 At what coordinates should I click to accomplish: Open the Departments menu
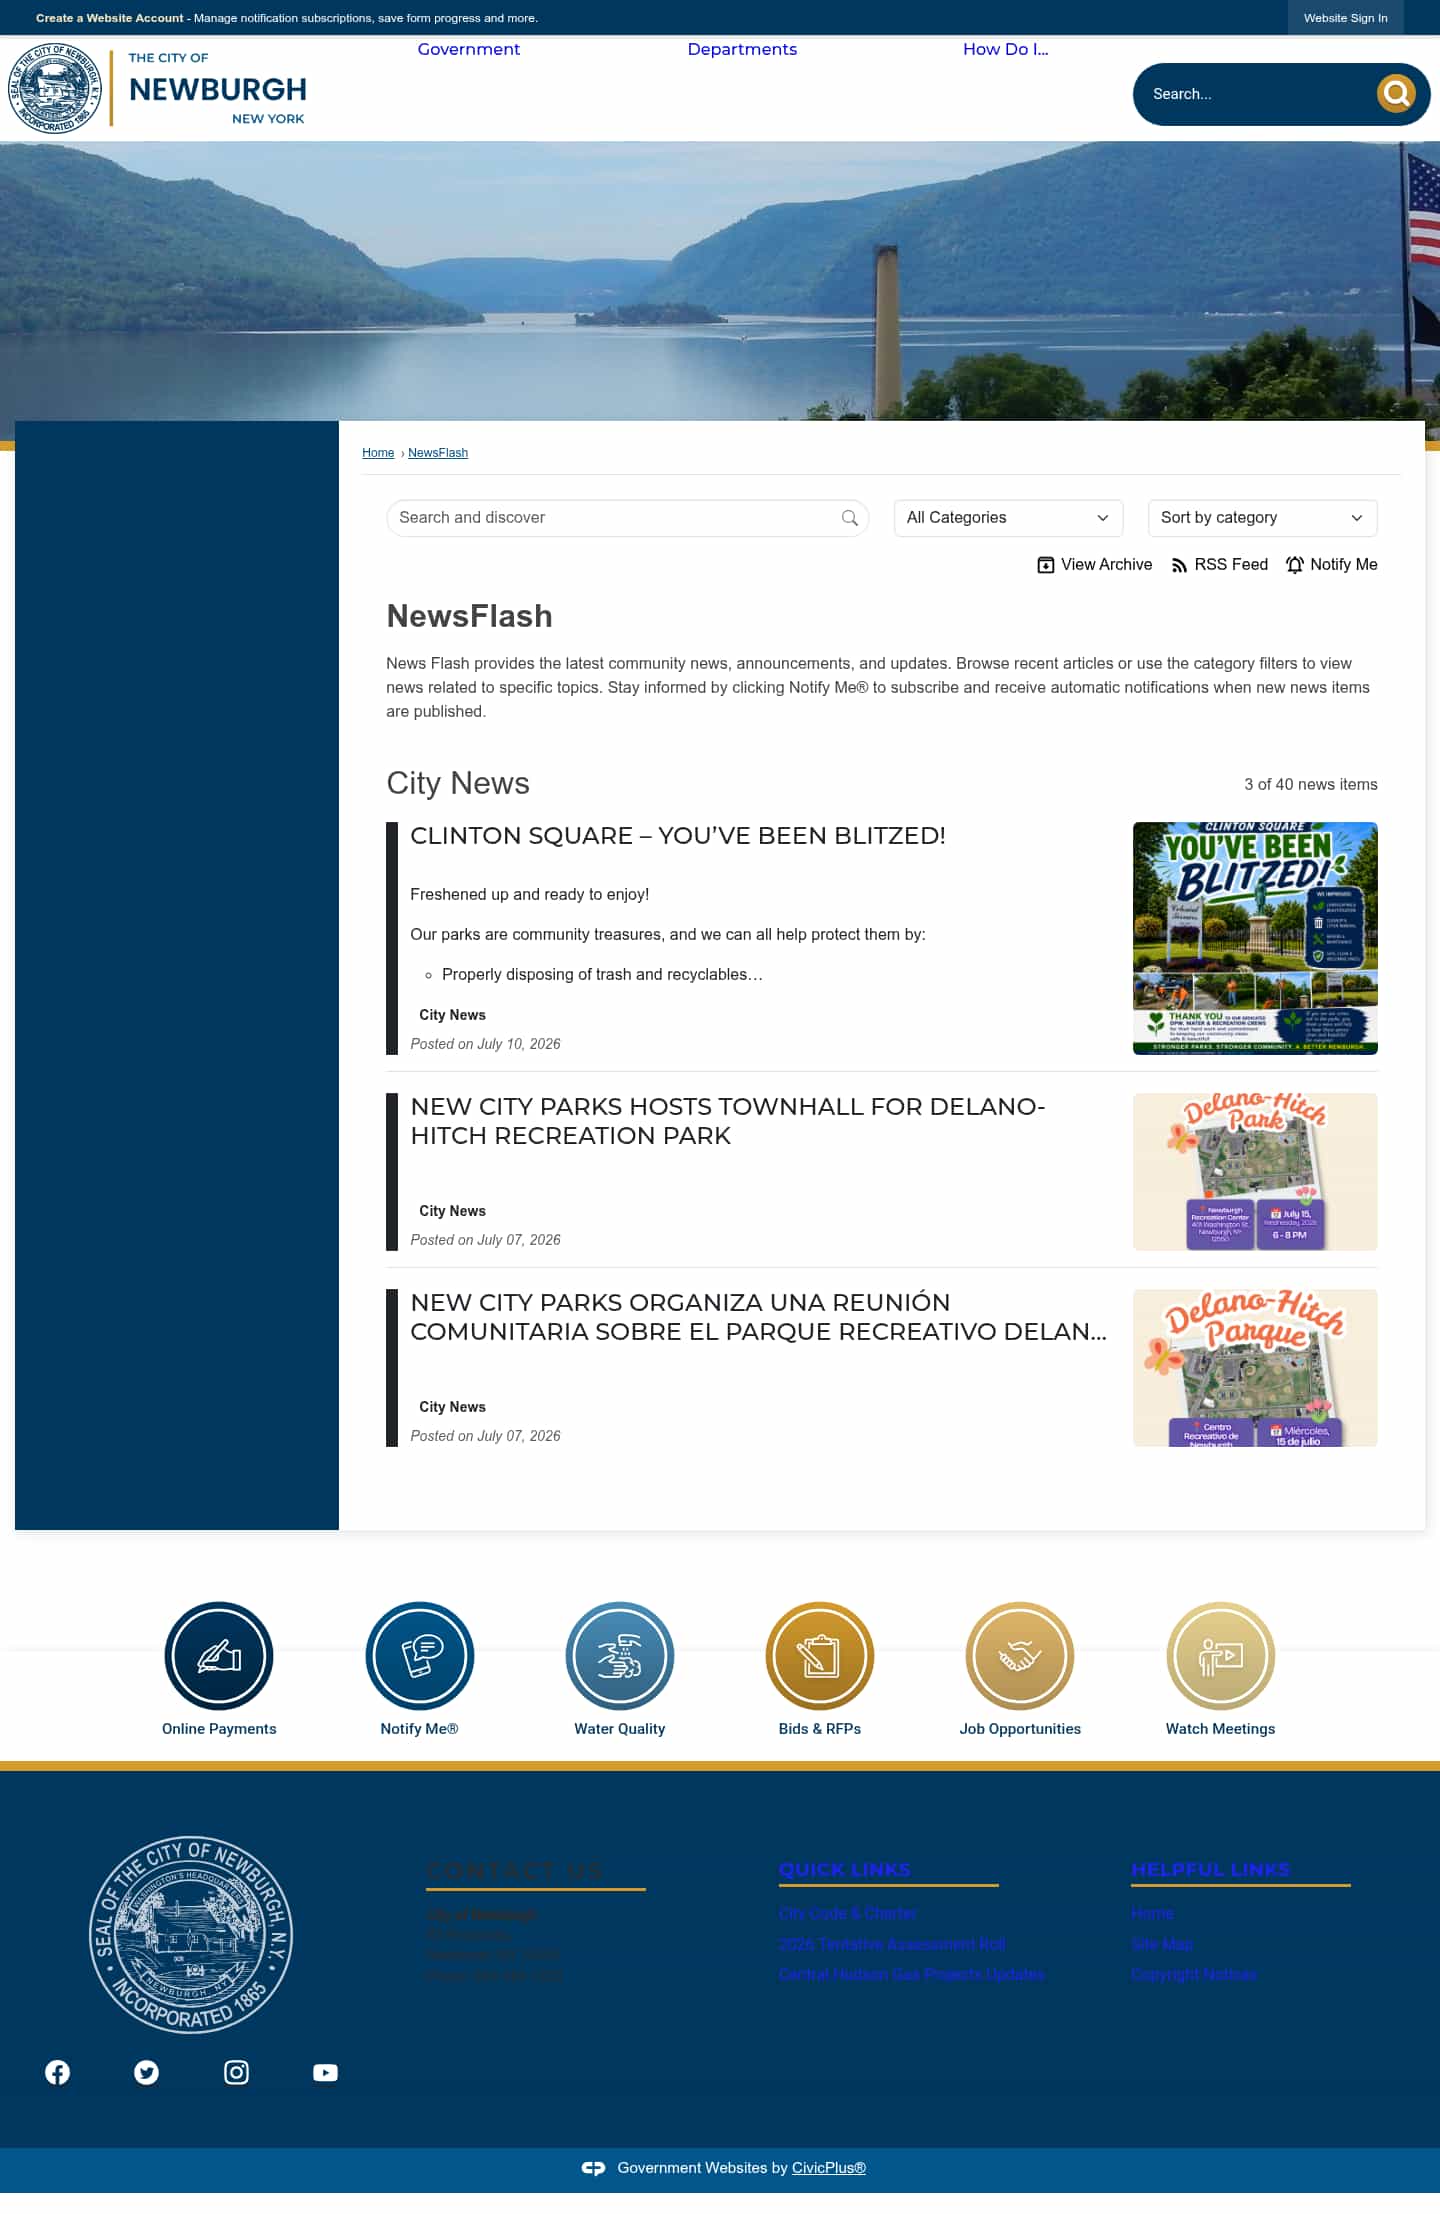coord(742,49)
